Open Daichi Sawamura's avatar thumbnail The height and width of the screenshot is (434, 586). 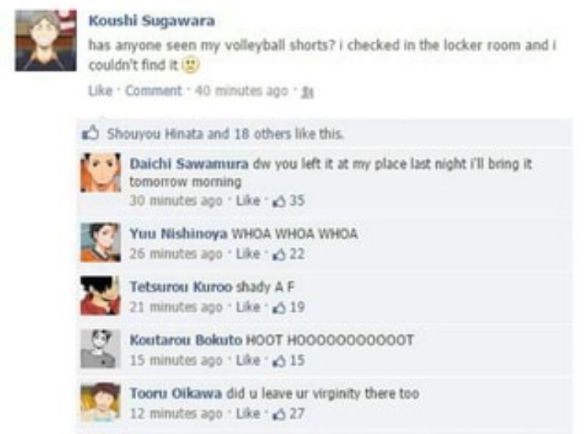tap(101, 172)
